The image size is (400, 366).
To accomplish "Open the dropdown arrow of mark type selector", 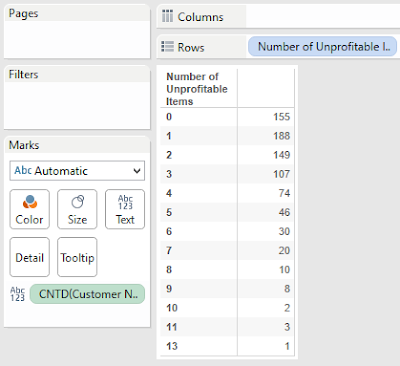I will point(137,171).
